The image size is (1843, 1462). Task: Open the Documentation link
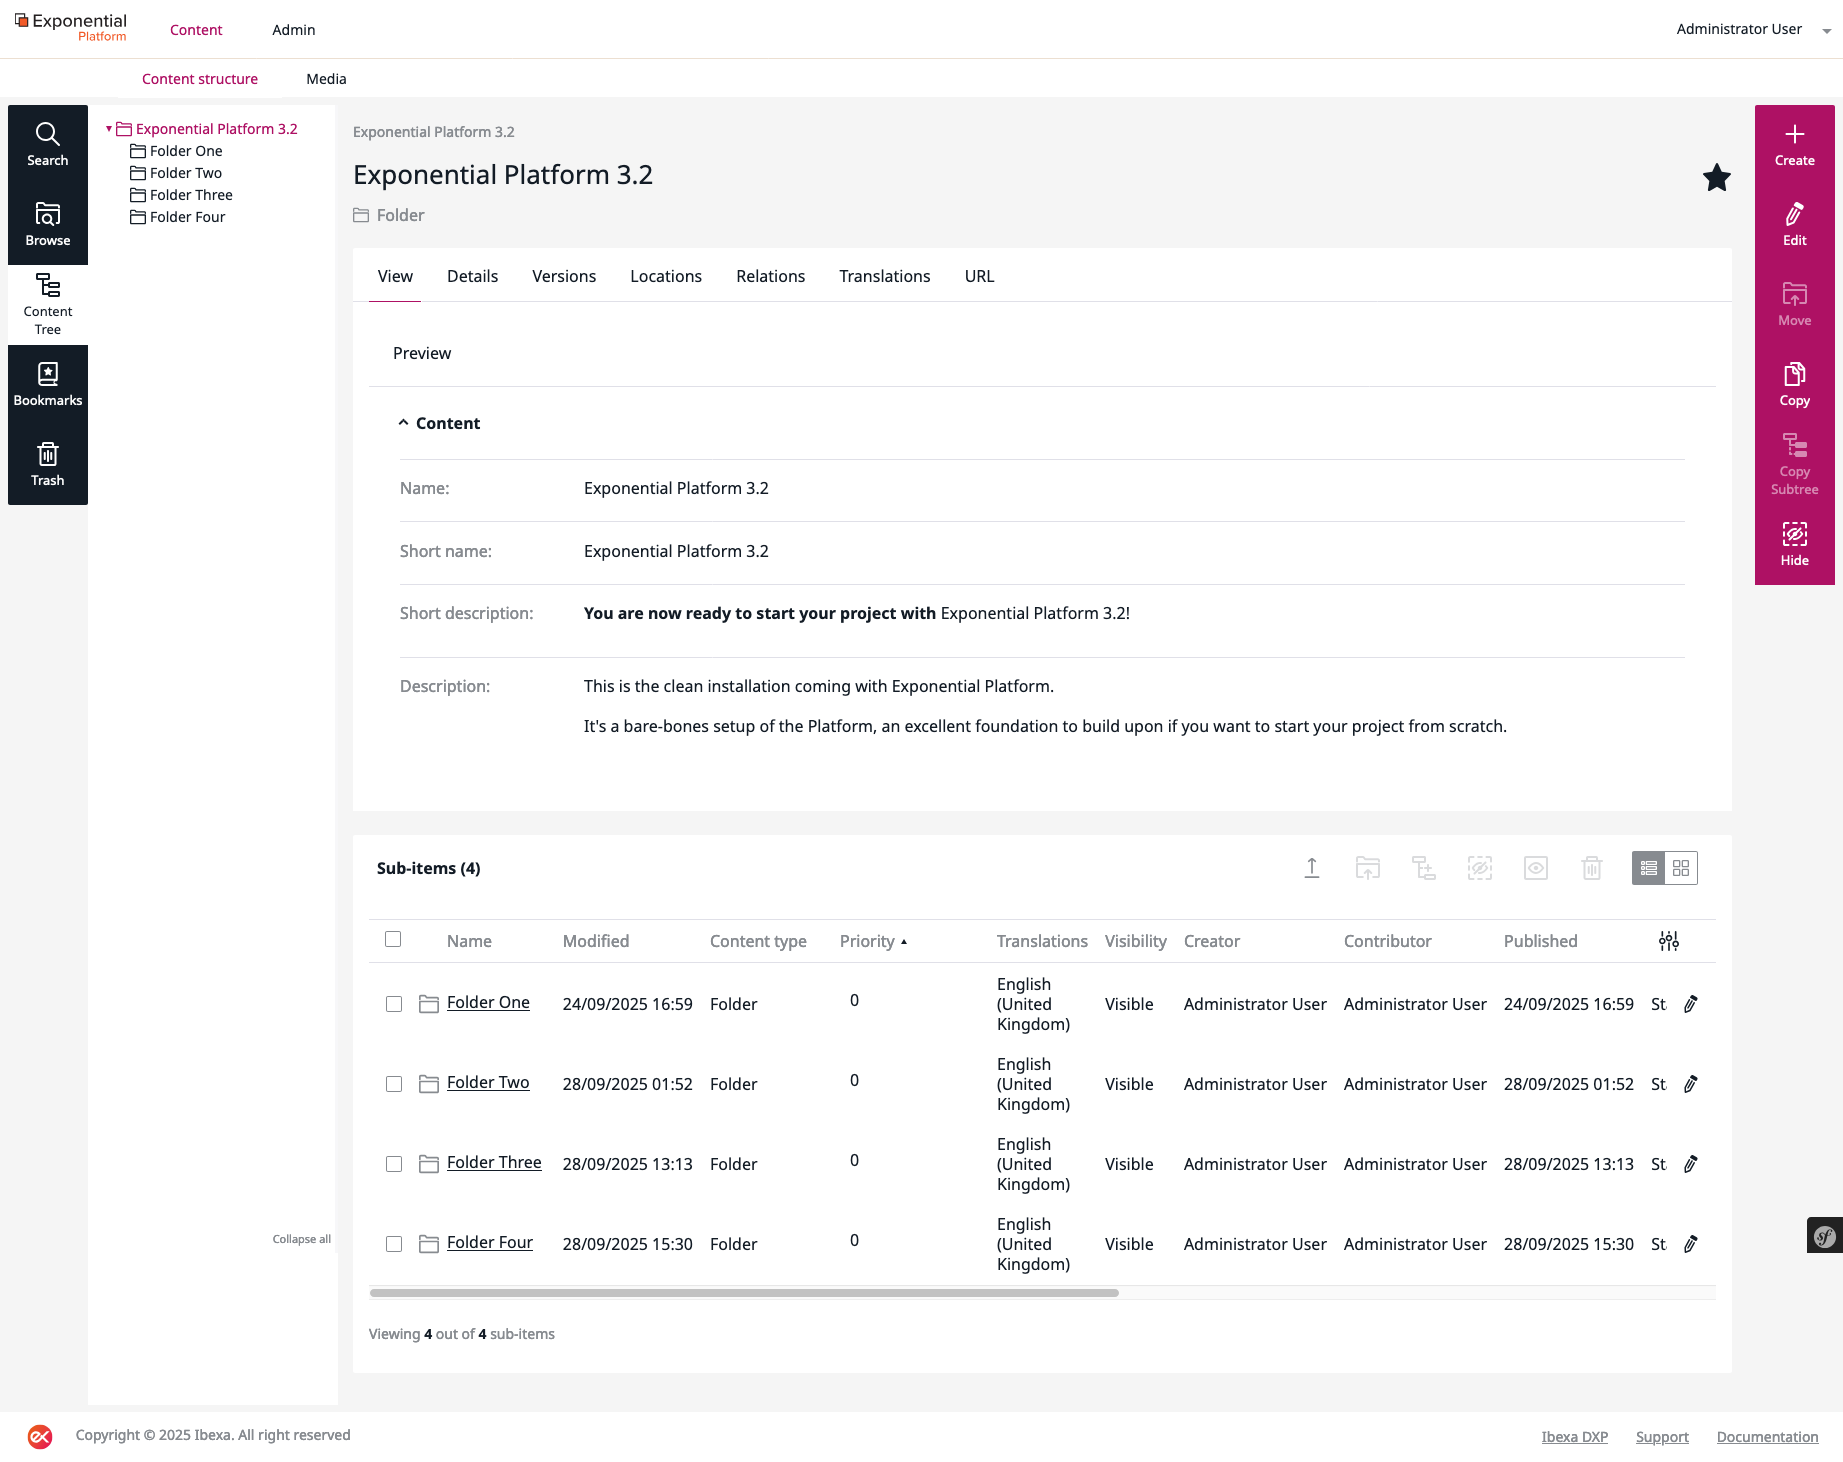click(1767, 1436)
